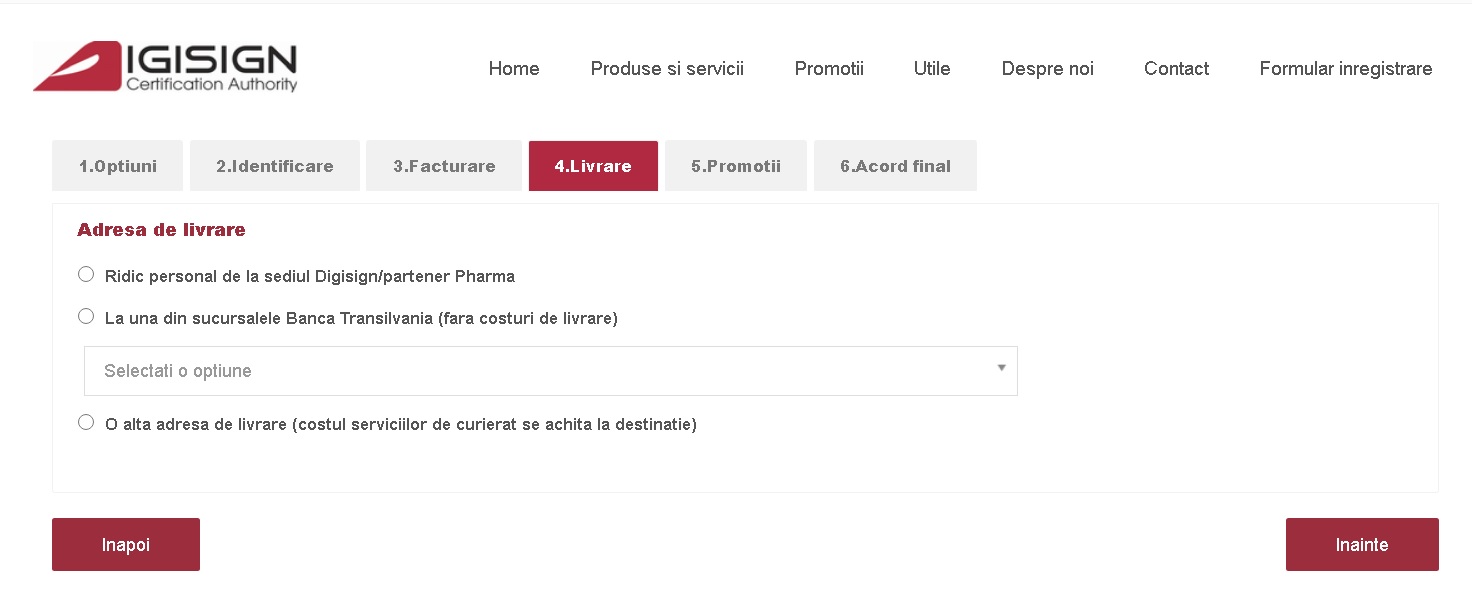The image size is (1472, 611).
Task: Open Produse si servicii menu
Action: [667, 69]
